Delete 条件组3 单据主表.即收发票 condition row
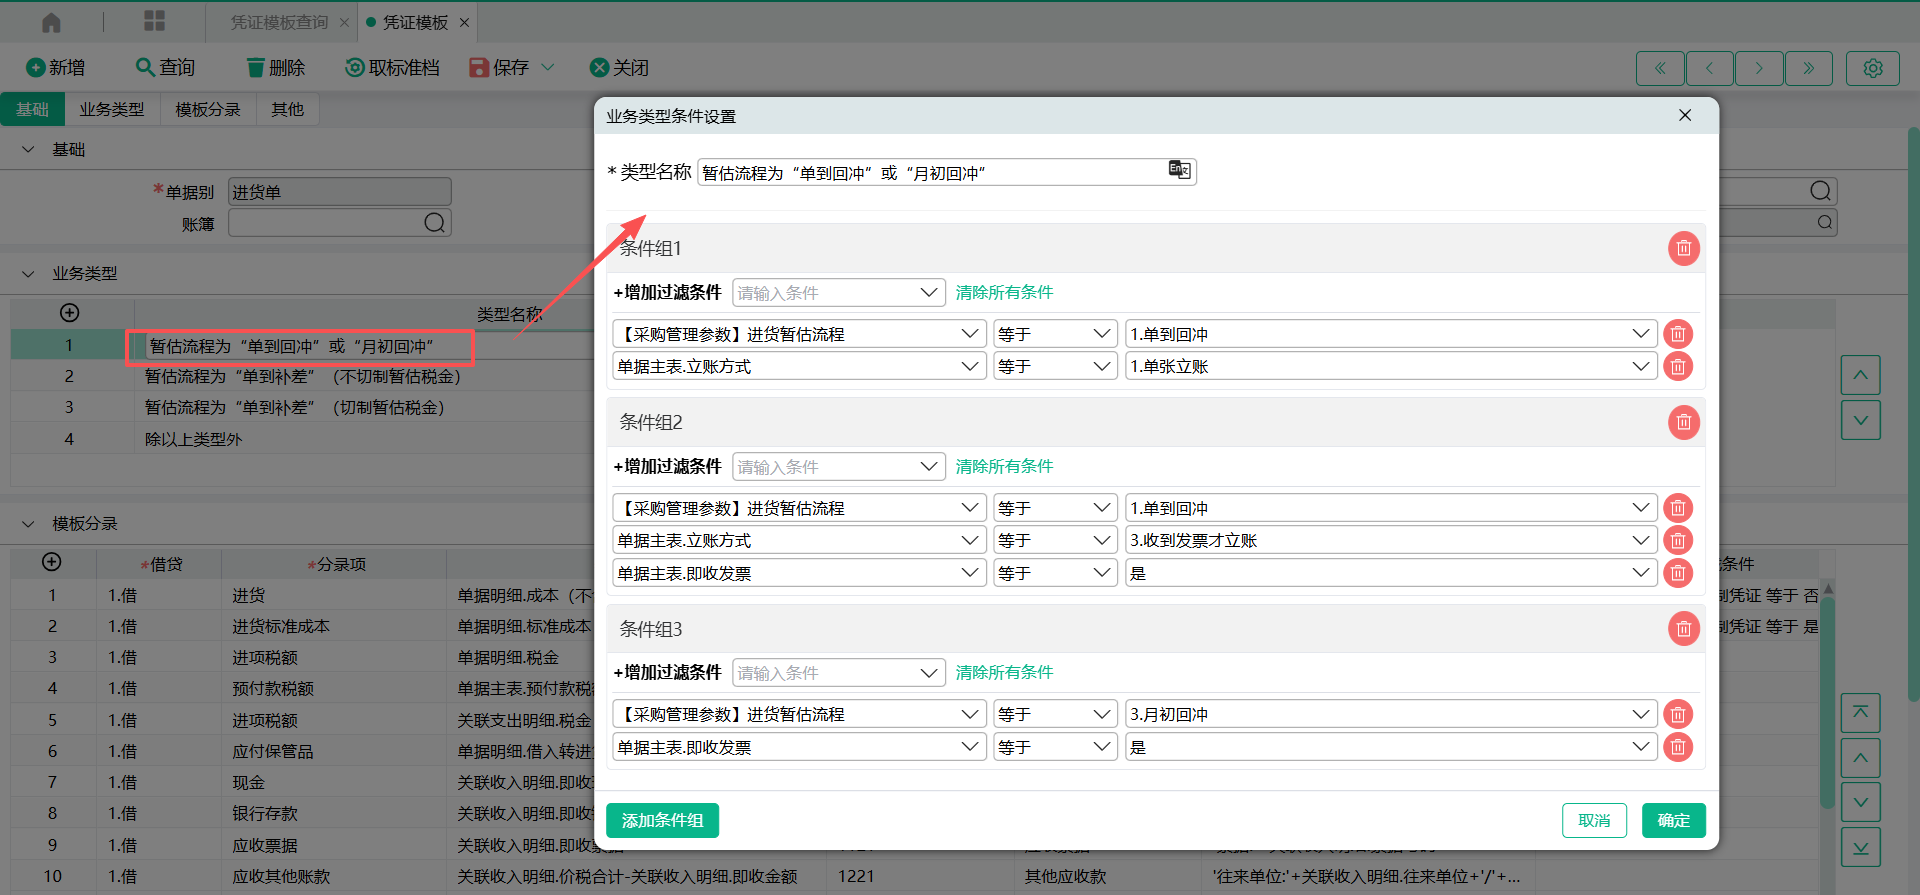 tap(1678, 747)
